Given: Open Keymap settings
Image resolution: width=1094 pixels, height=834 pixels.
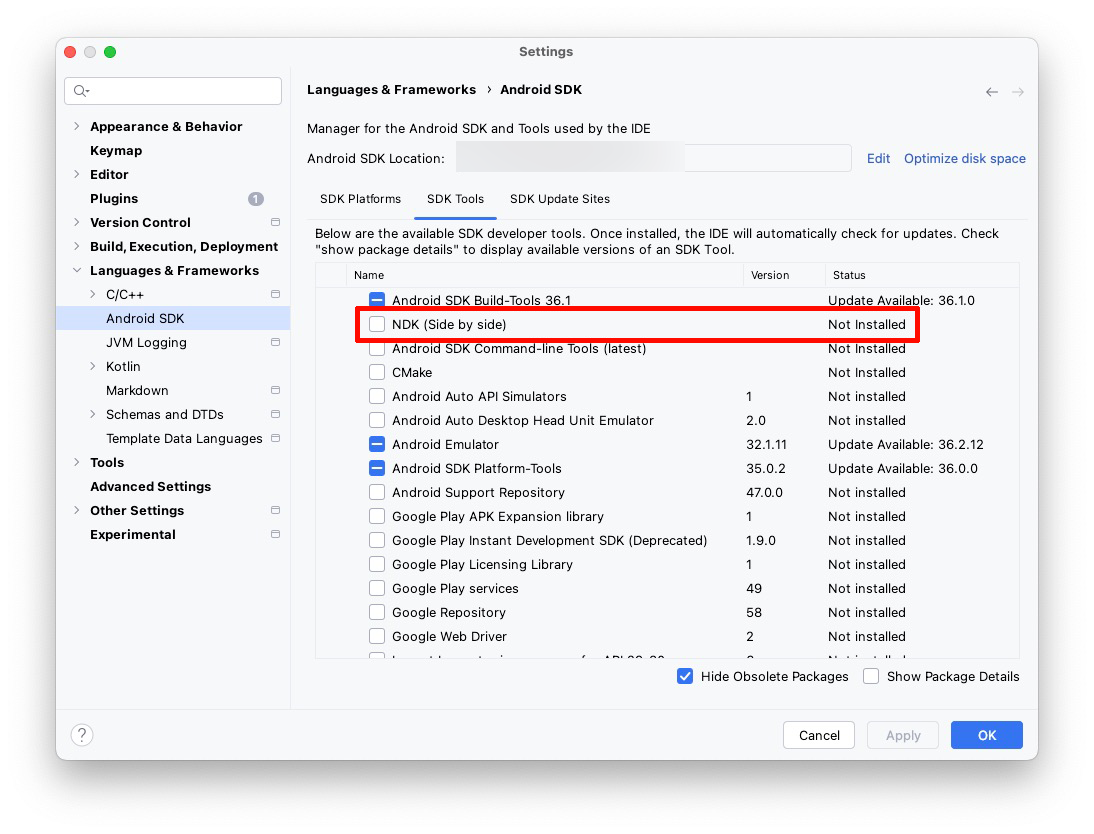Looking at the screenshot, I should (x=116, y=151).
